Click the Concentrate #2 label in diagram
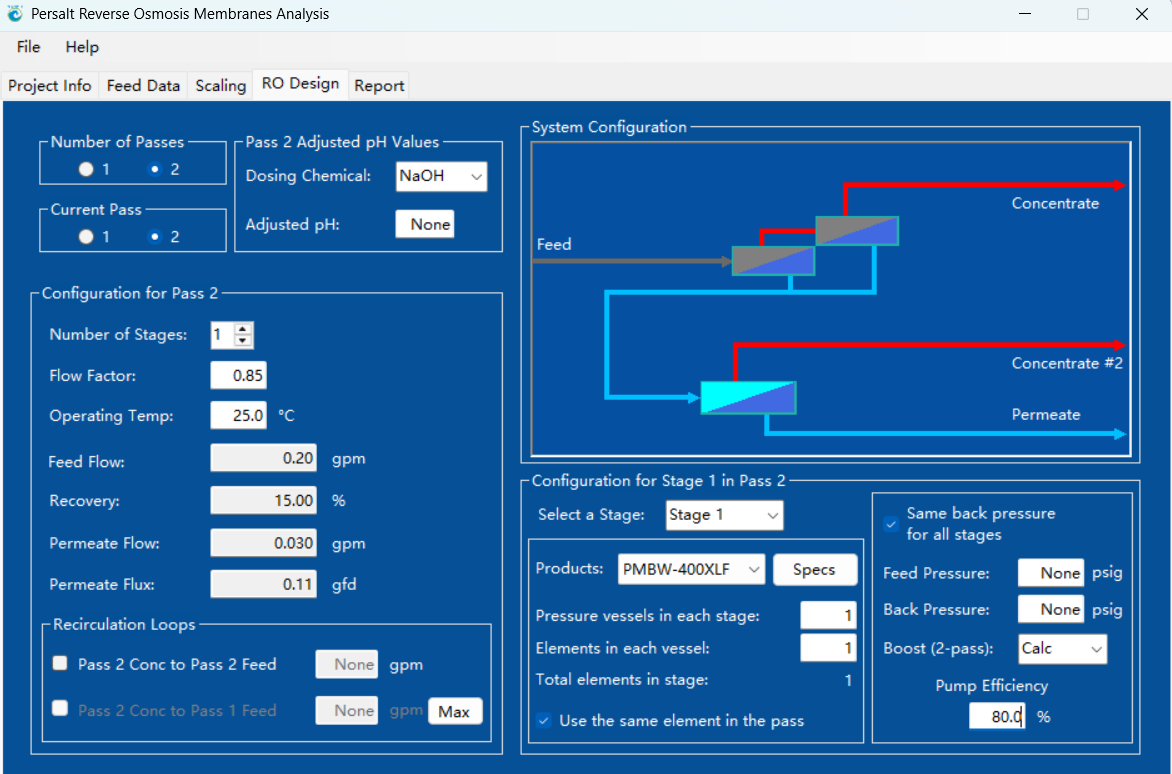 click(x=1067, y=364)
